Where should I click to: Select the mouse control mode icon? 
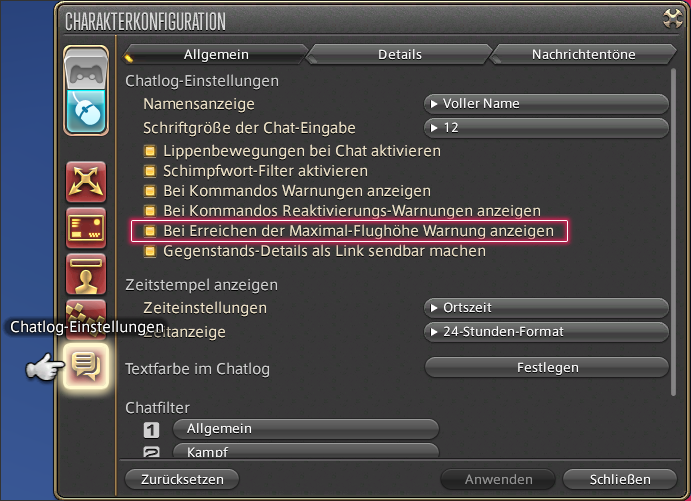[86, 111]
